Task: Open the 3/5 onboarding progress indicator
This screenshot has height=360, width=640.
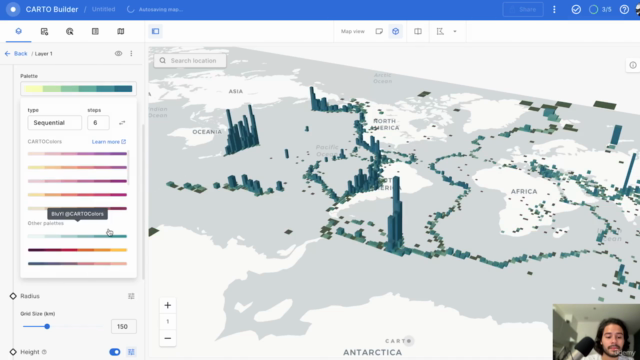Action: click(600, 9)
